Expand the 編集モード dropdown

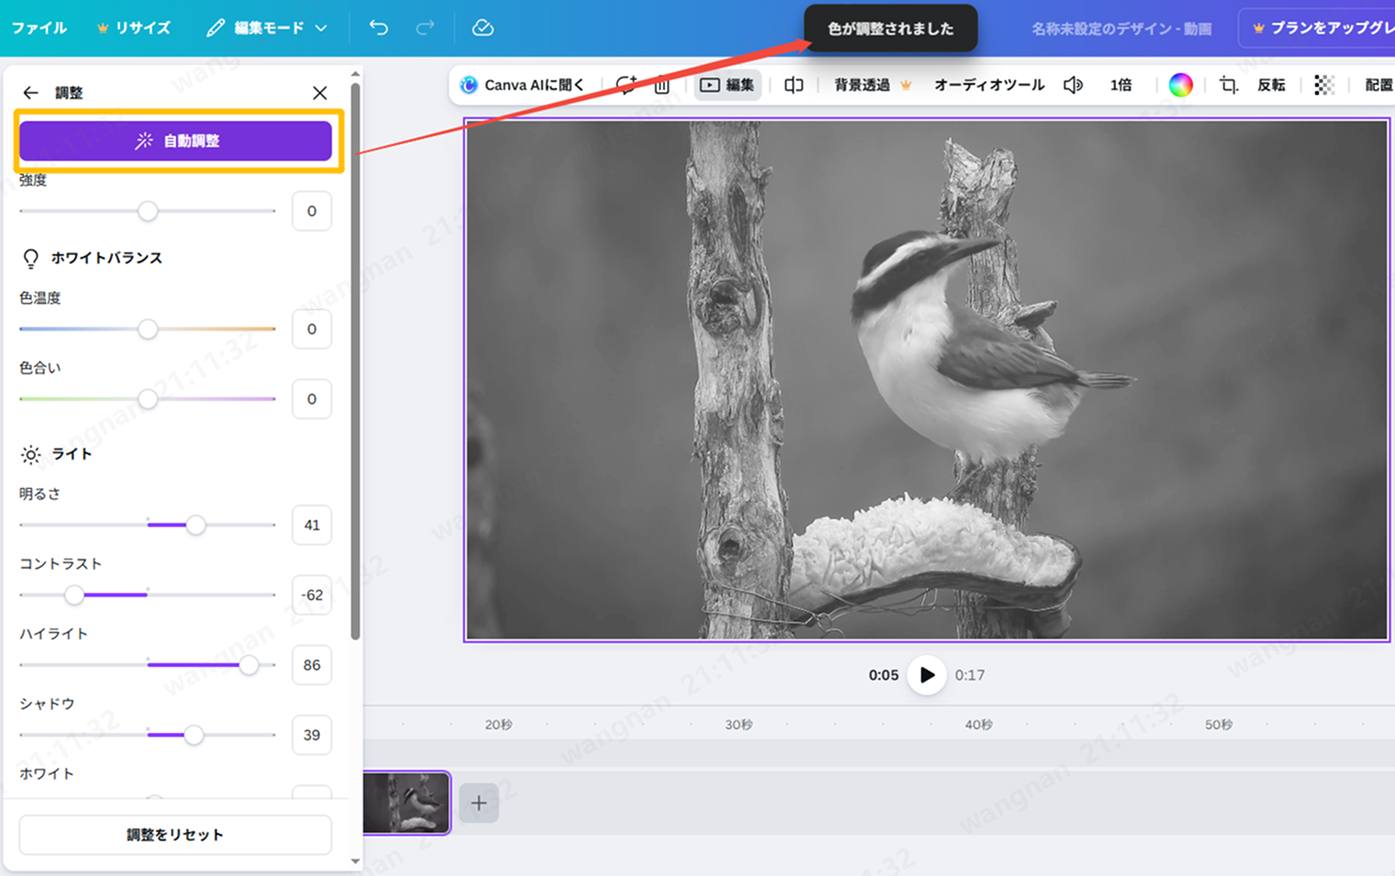click(x=268, y=28)
